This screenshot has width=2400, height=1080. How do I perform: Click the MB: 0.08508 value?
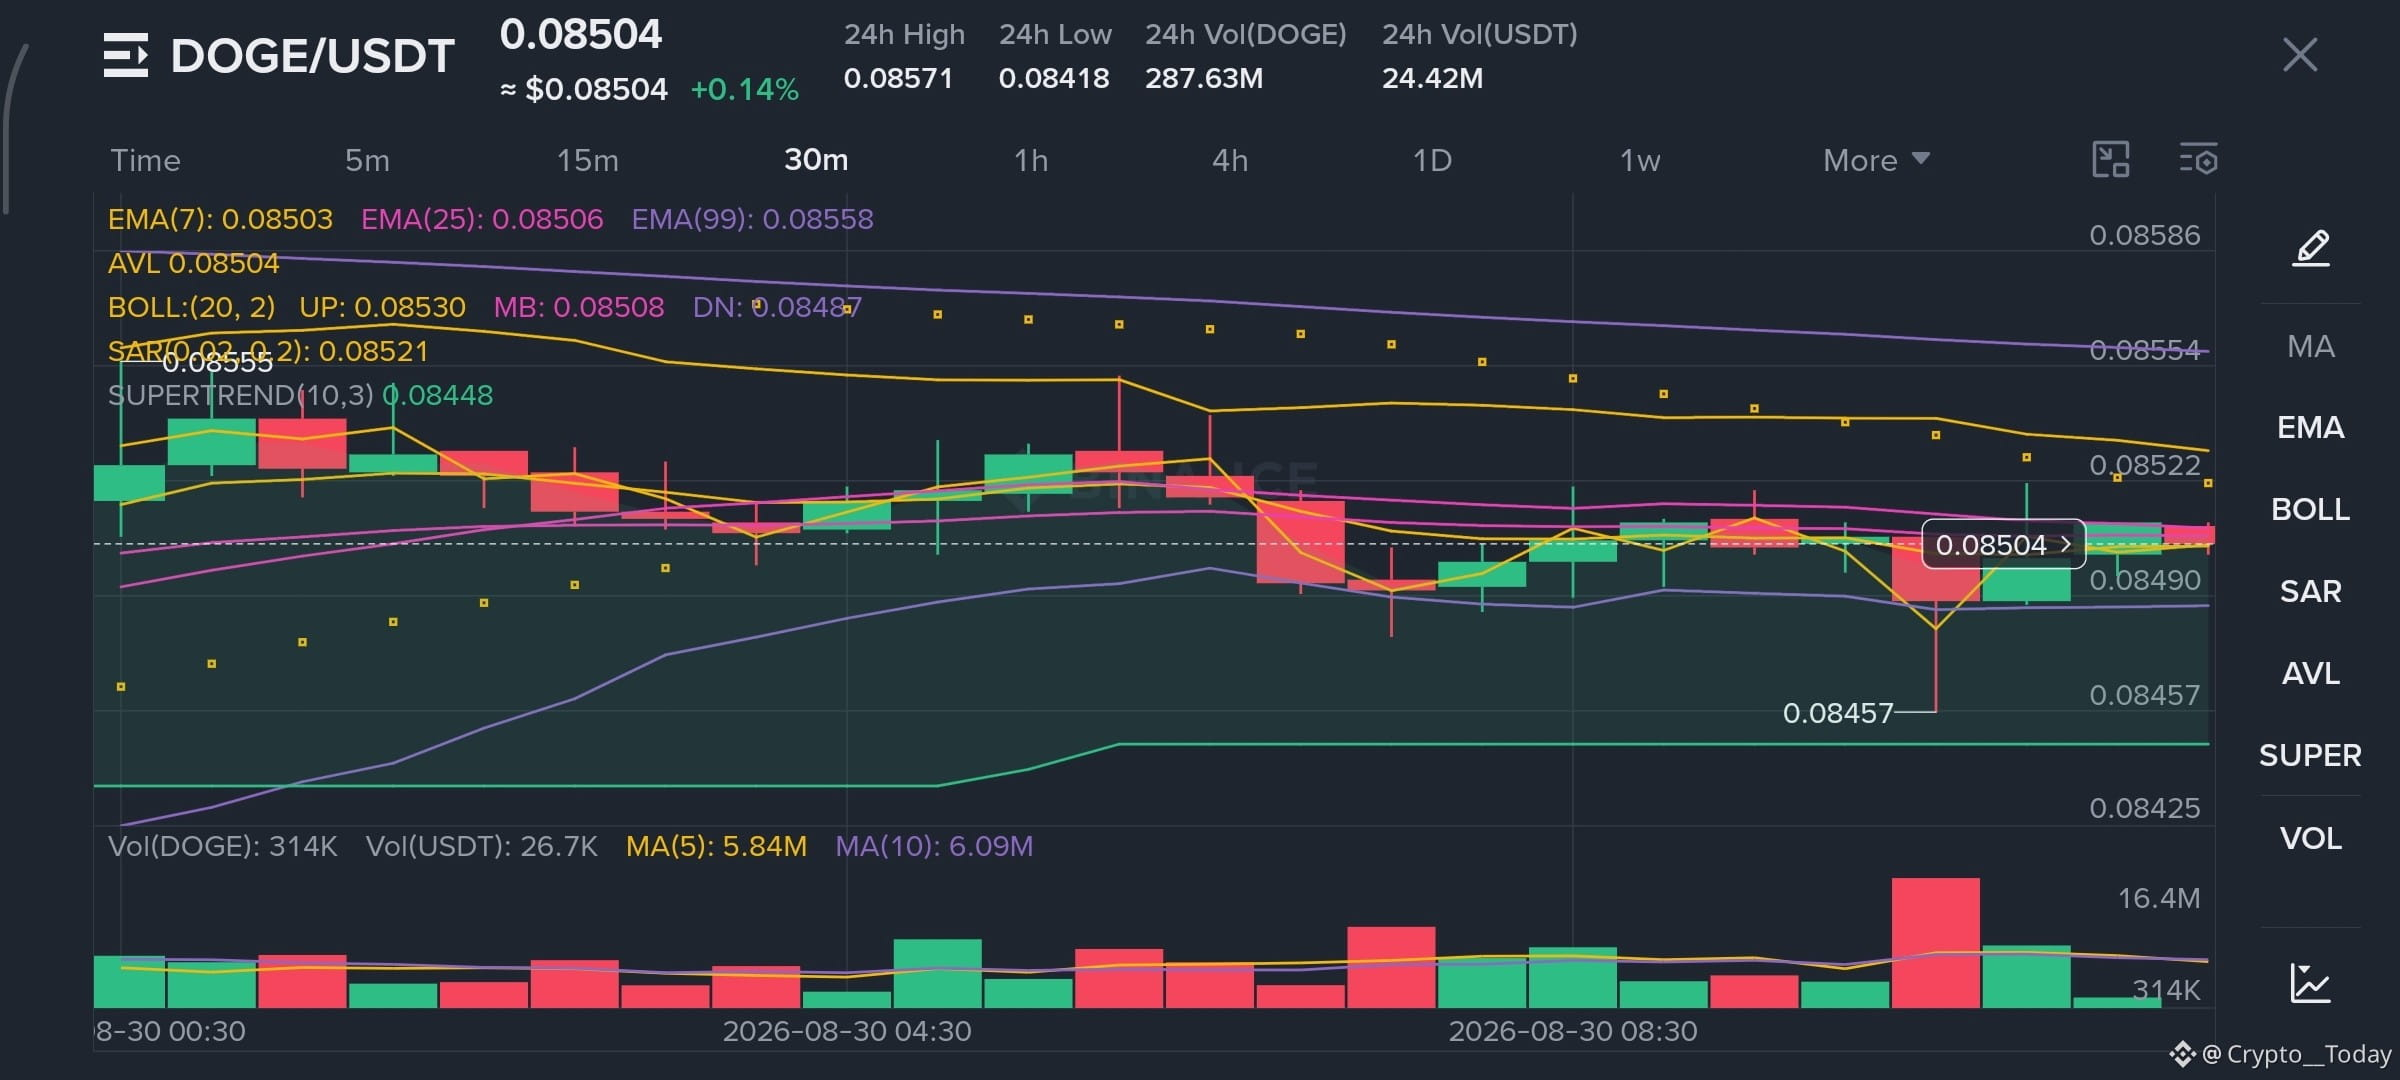[x=579, y=307]
